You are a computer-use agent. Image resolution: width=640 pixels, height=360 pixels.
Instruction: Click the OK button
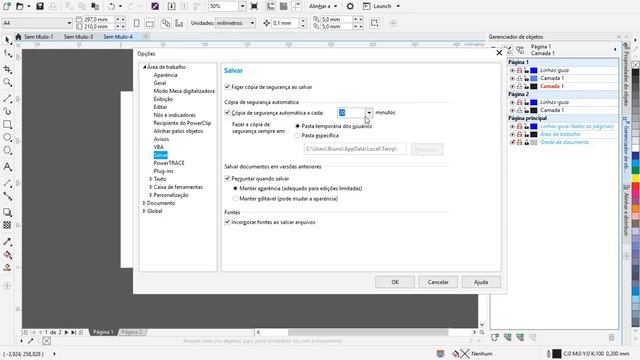click(x=395, y=282)
